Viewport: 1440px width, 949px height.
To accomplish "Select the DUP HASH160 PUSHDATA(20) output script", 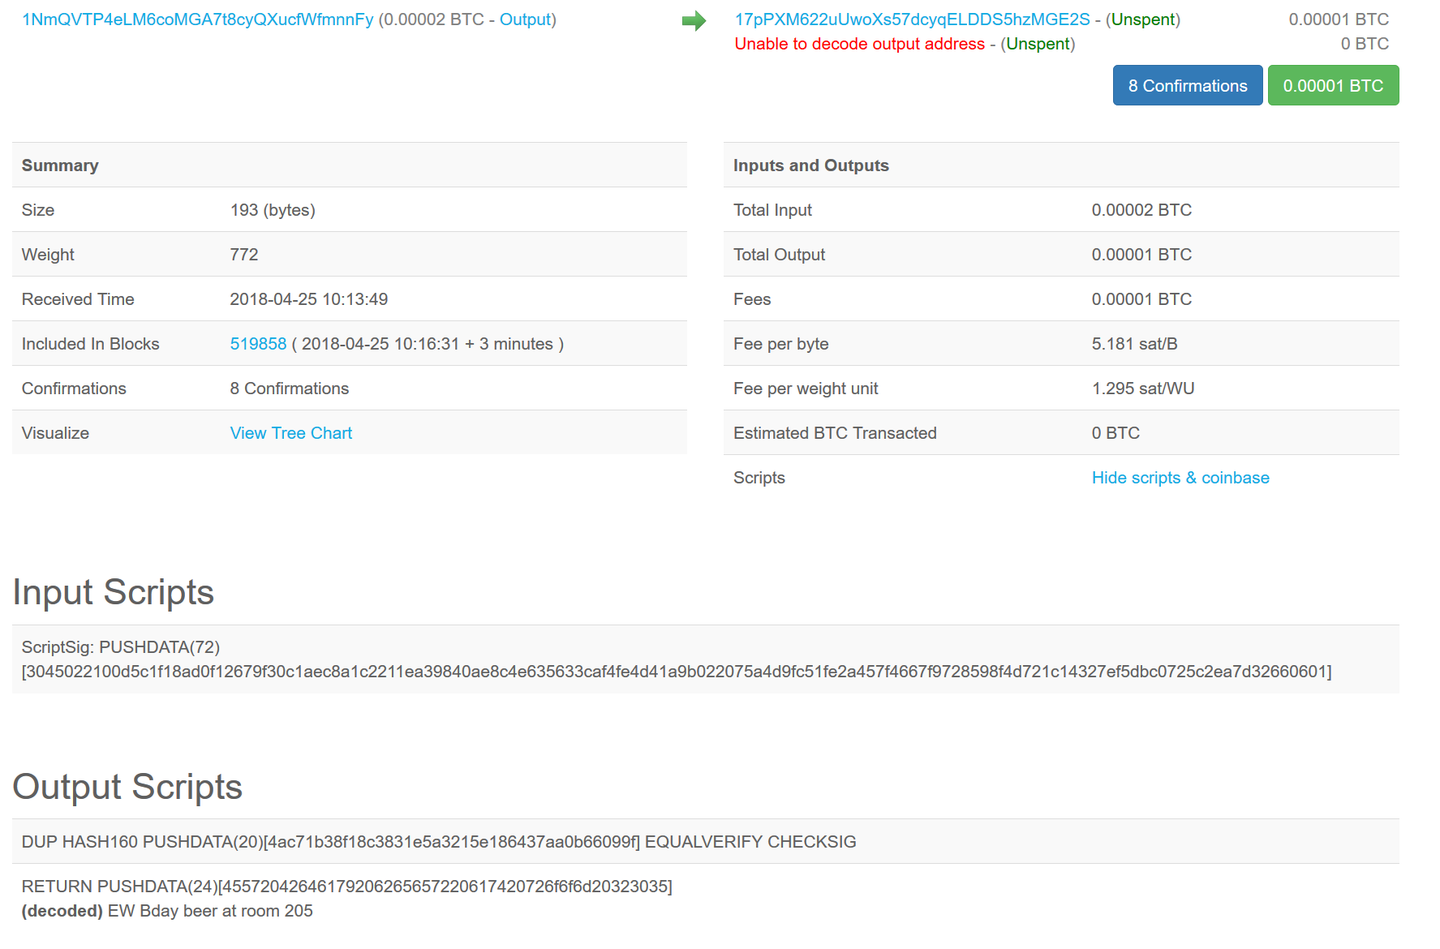I will (439, 842).
